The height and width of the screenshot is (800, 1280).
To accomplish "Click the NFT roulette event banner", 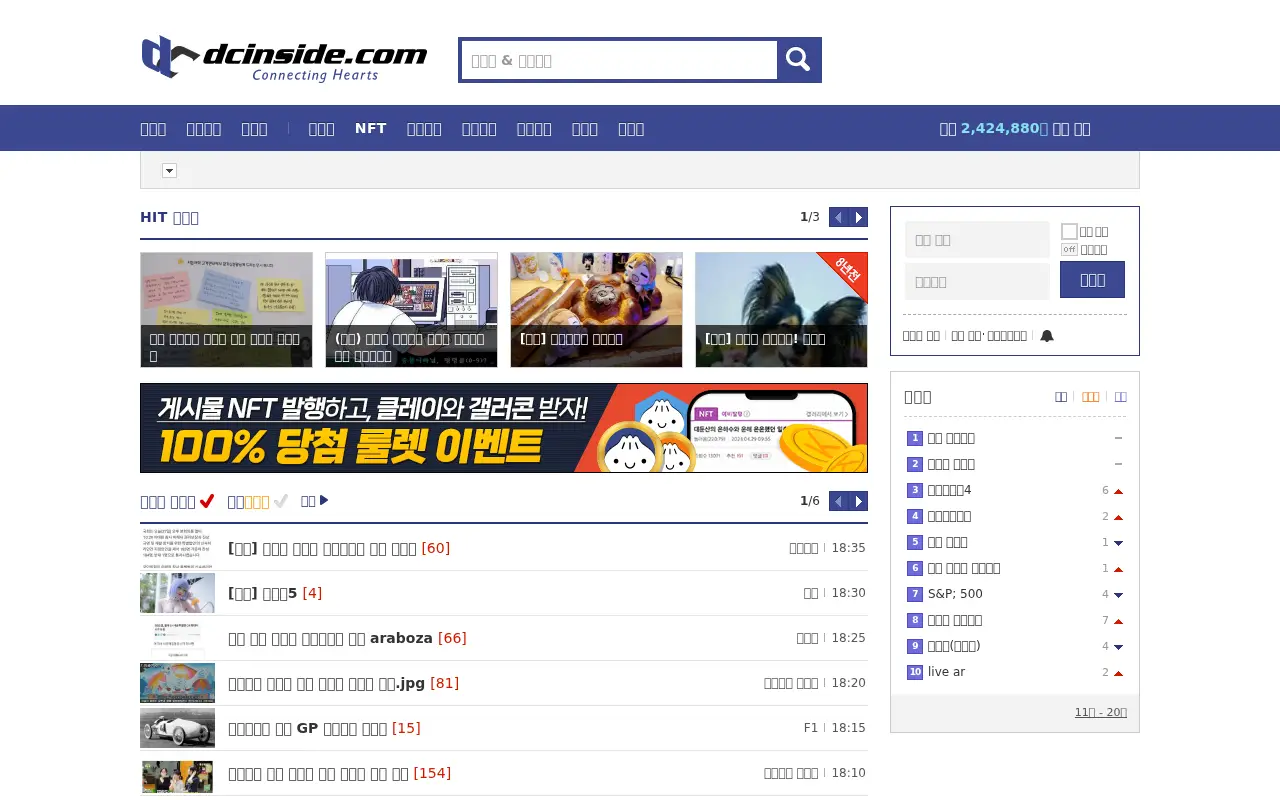I will 504,428.
